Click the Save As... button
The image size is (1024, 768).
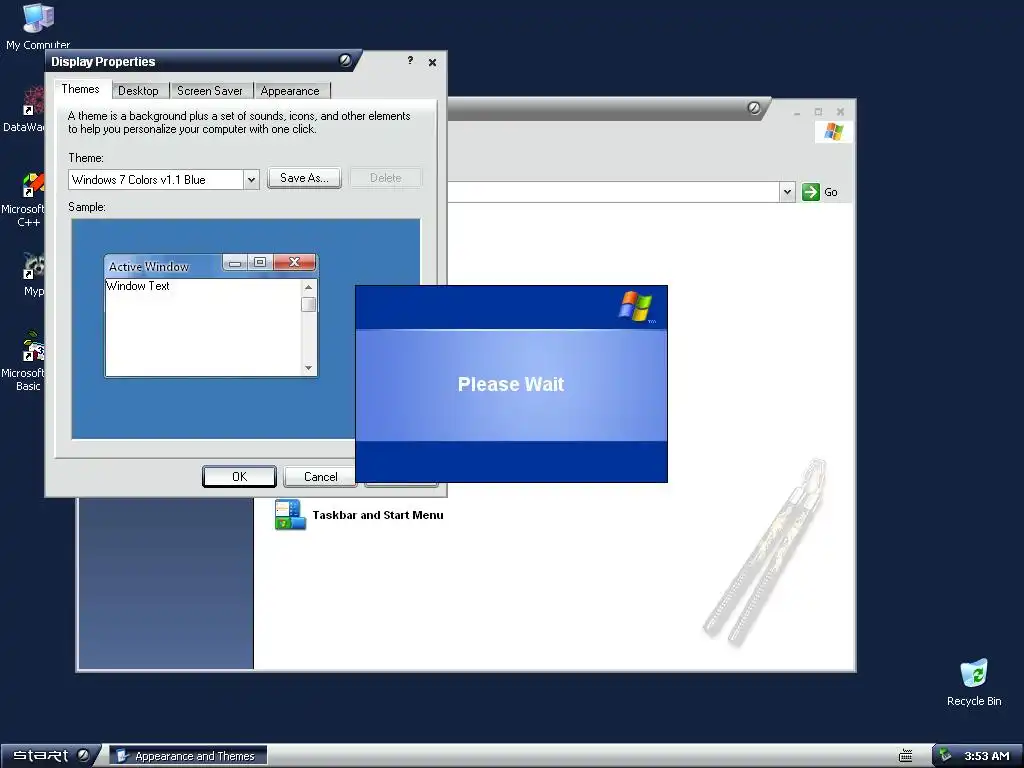[x=304, y=178]
